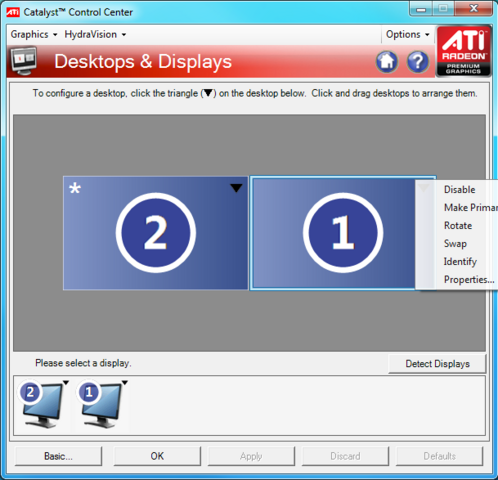Choose Disable from the context menu
498x480 pixels.
(x=459, y=190)
